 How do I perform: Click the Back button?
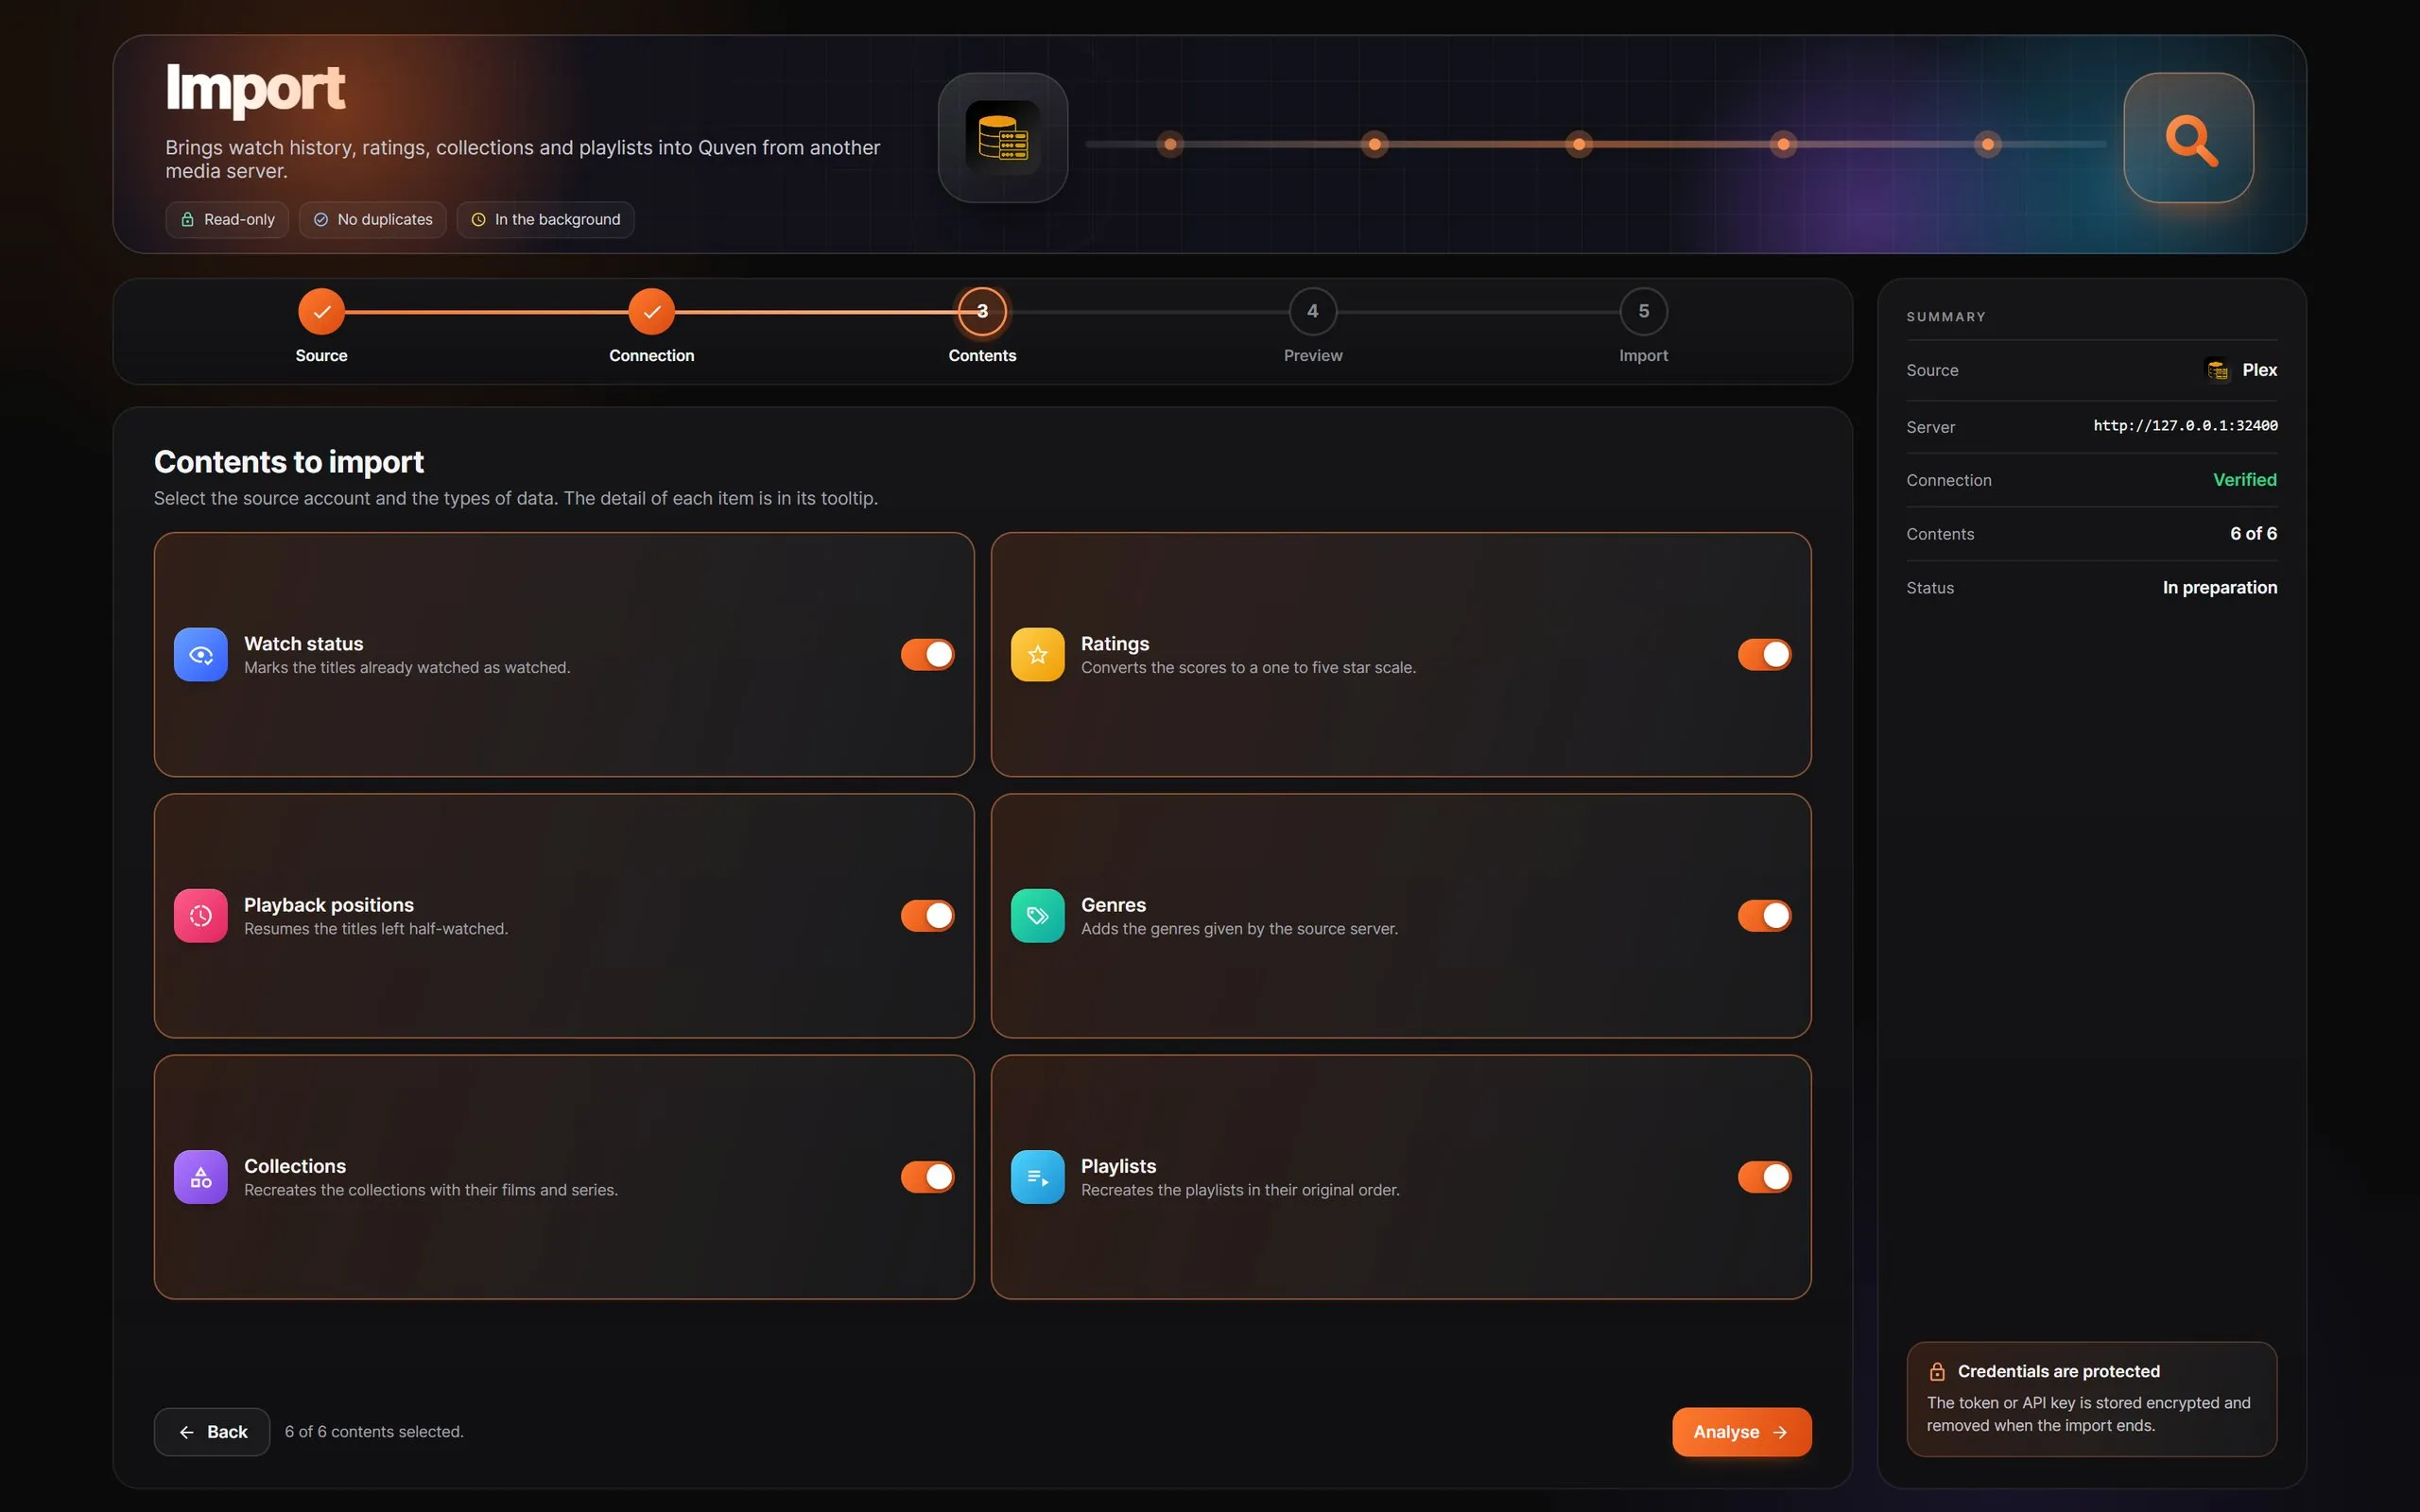212,1432
